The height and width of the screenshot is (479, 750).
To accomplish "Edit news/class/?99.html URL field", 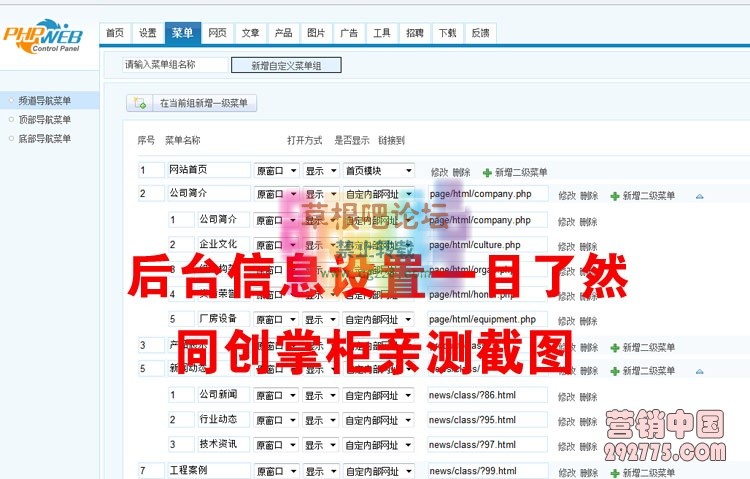I will point(487,471).
